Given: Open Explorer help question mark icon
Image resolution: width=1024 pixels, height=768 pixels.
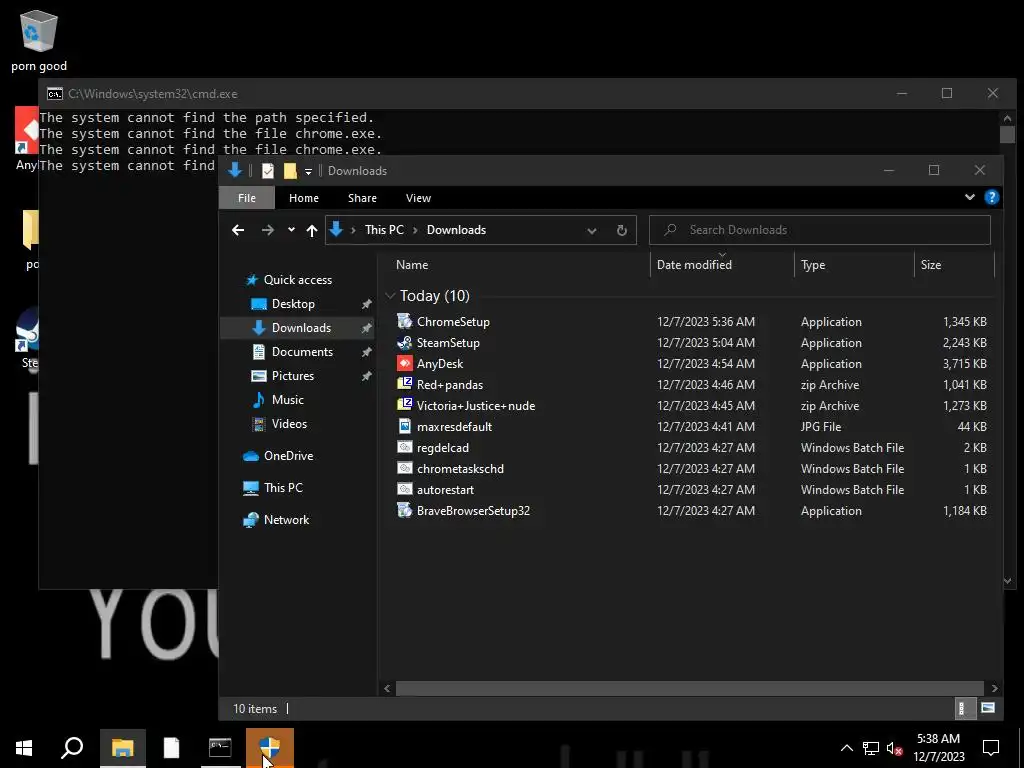Looking at the screenshot, I should [991, 197].
